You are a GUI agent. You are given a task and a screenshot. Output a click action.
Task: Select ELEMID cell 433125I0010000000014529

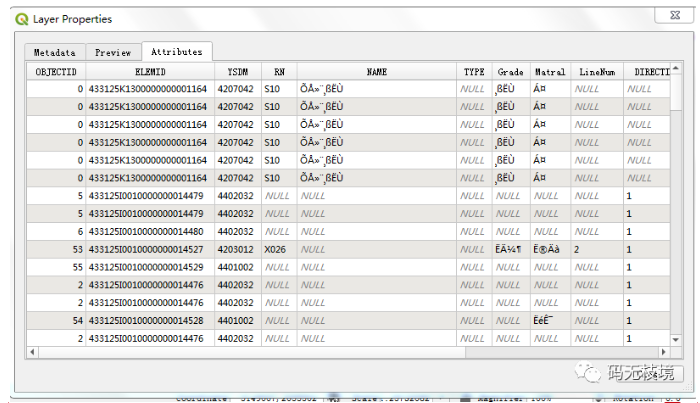pos(150,267)
